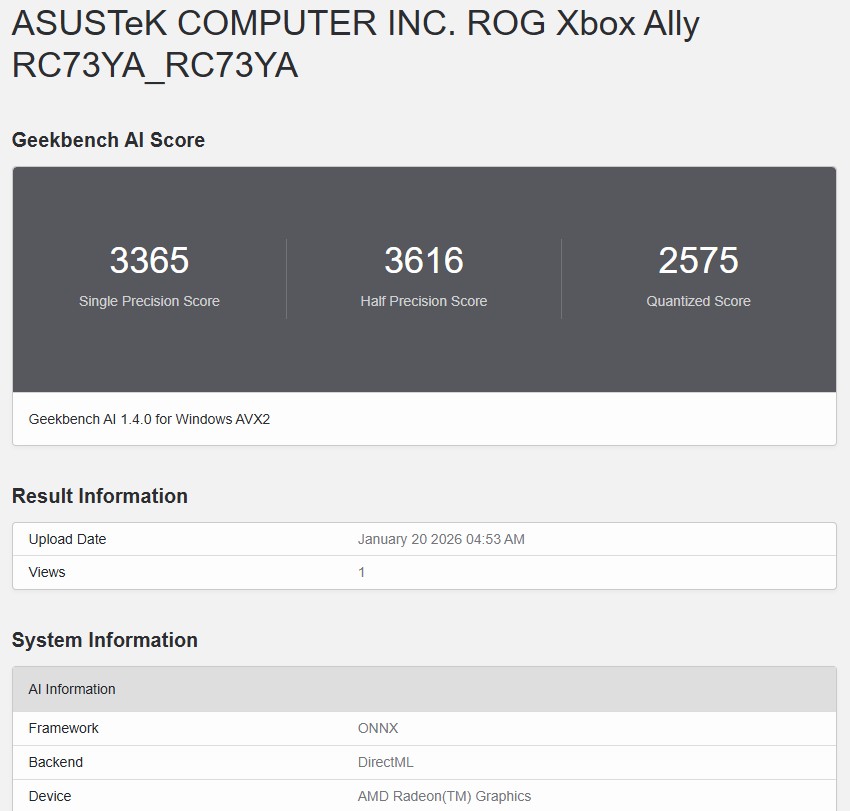This screenshot has height=811, width=850.
Task: Click the Quantized Score label
Action: pos(698,301)
